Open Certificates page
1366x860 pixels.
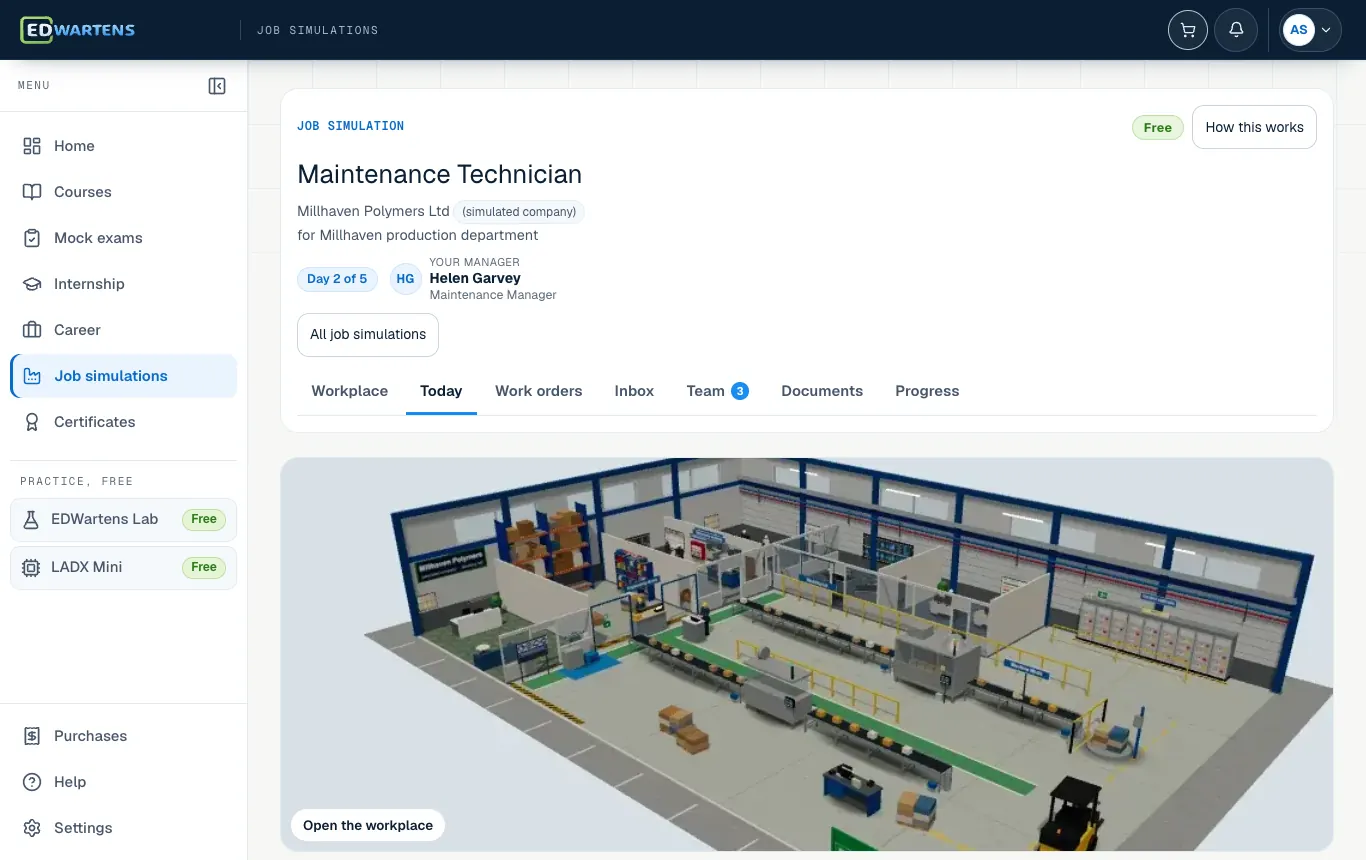click(124, 422)
